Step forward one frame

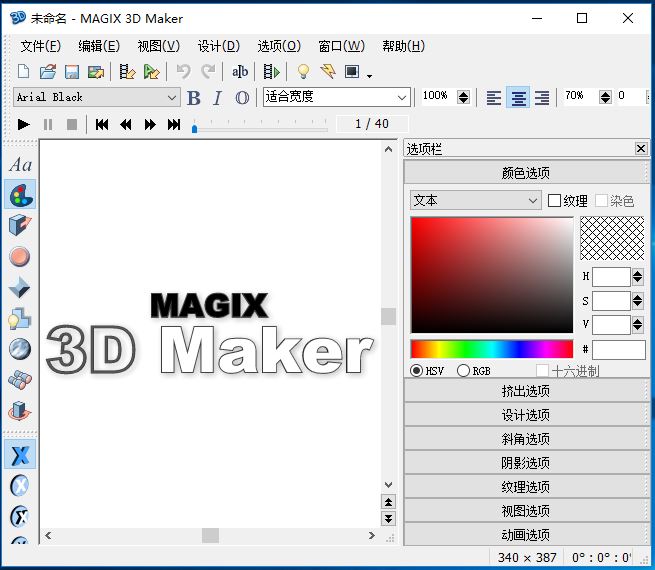tap(150, 124)
